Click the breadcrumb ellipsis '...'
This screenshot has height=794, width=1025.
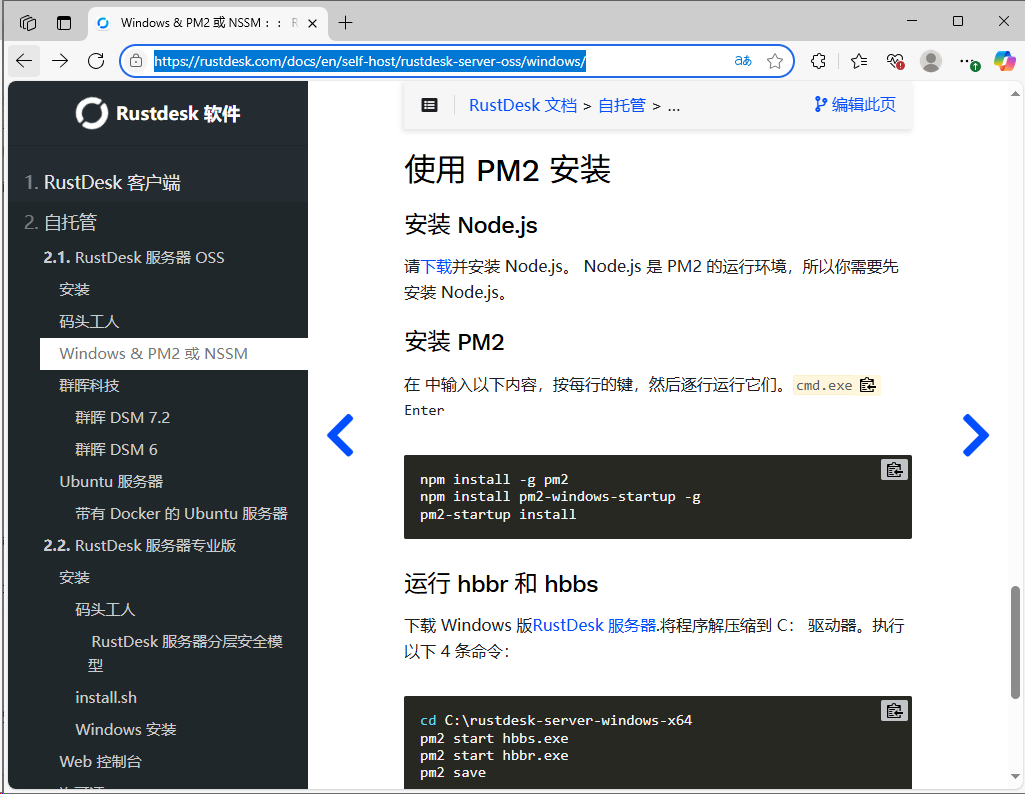point(674,107)
